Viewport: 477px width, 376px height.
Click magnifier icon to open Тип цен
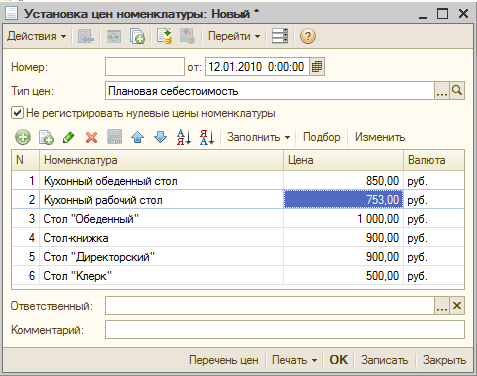tap(457, 91)
